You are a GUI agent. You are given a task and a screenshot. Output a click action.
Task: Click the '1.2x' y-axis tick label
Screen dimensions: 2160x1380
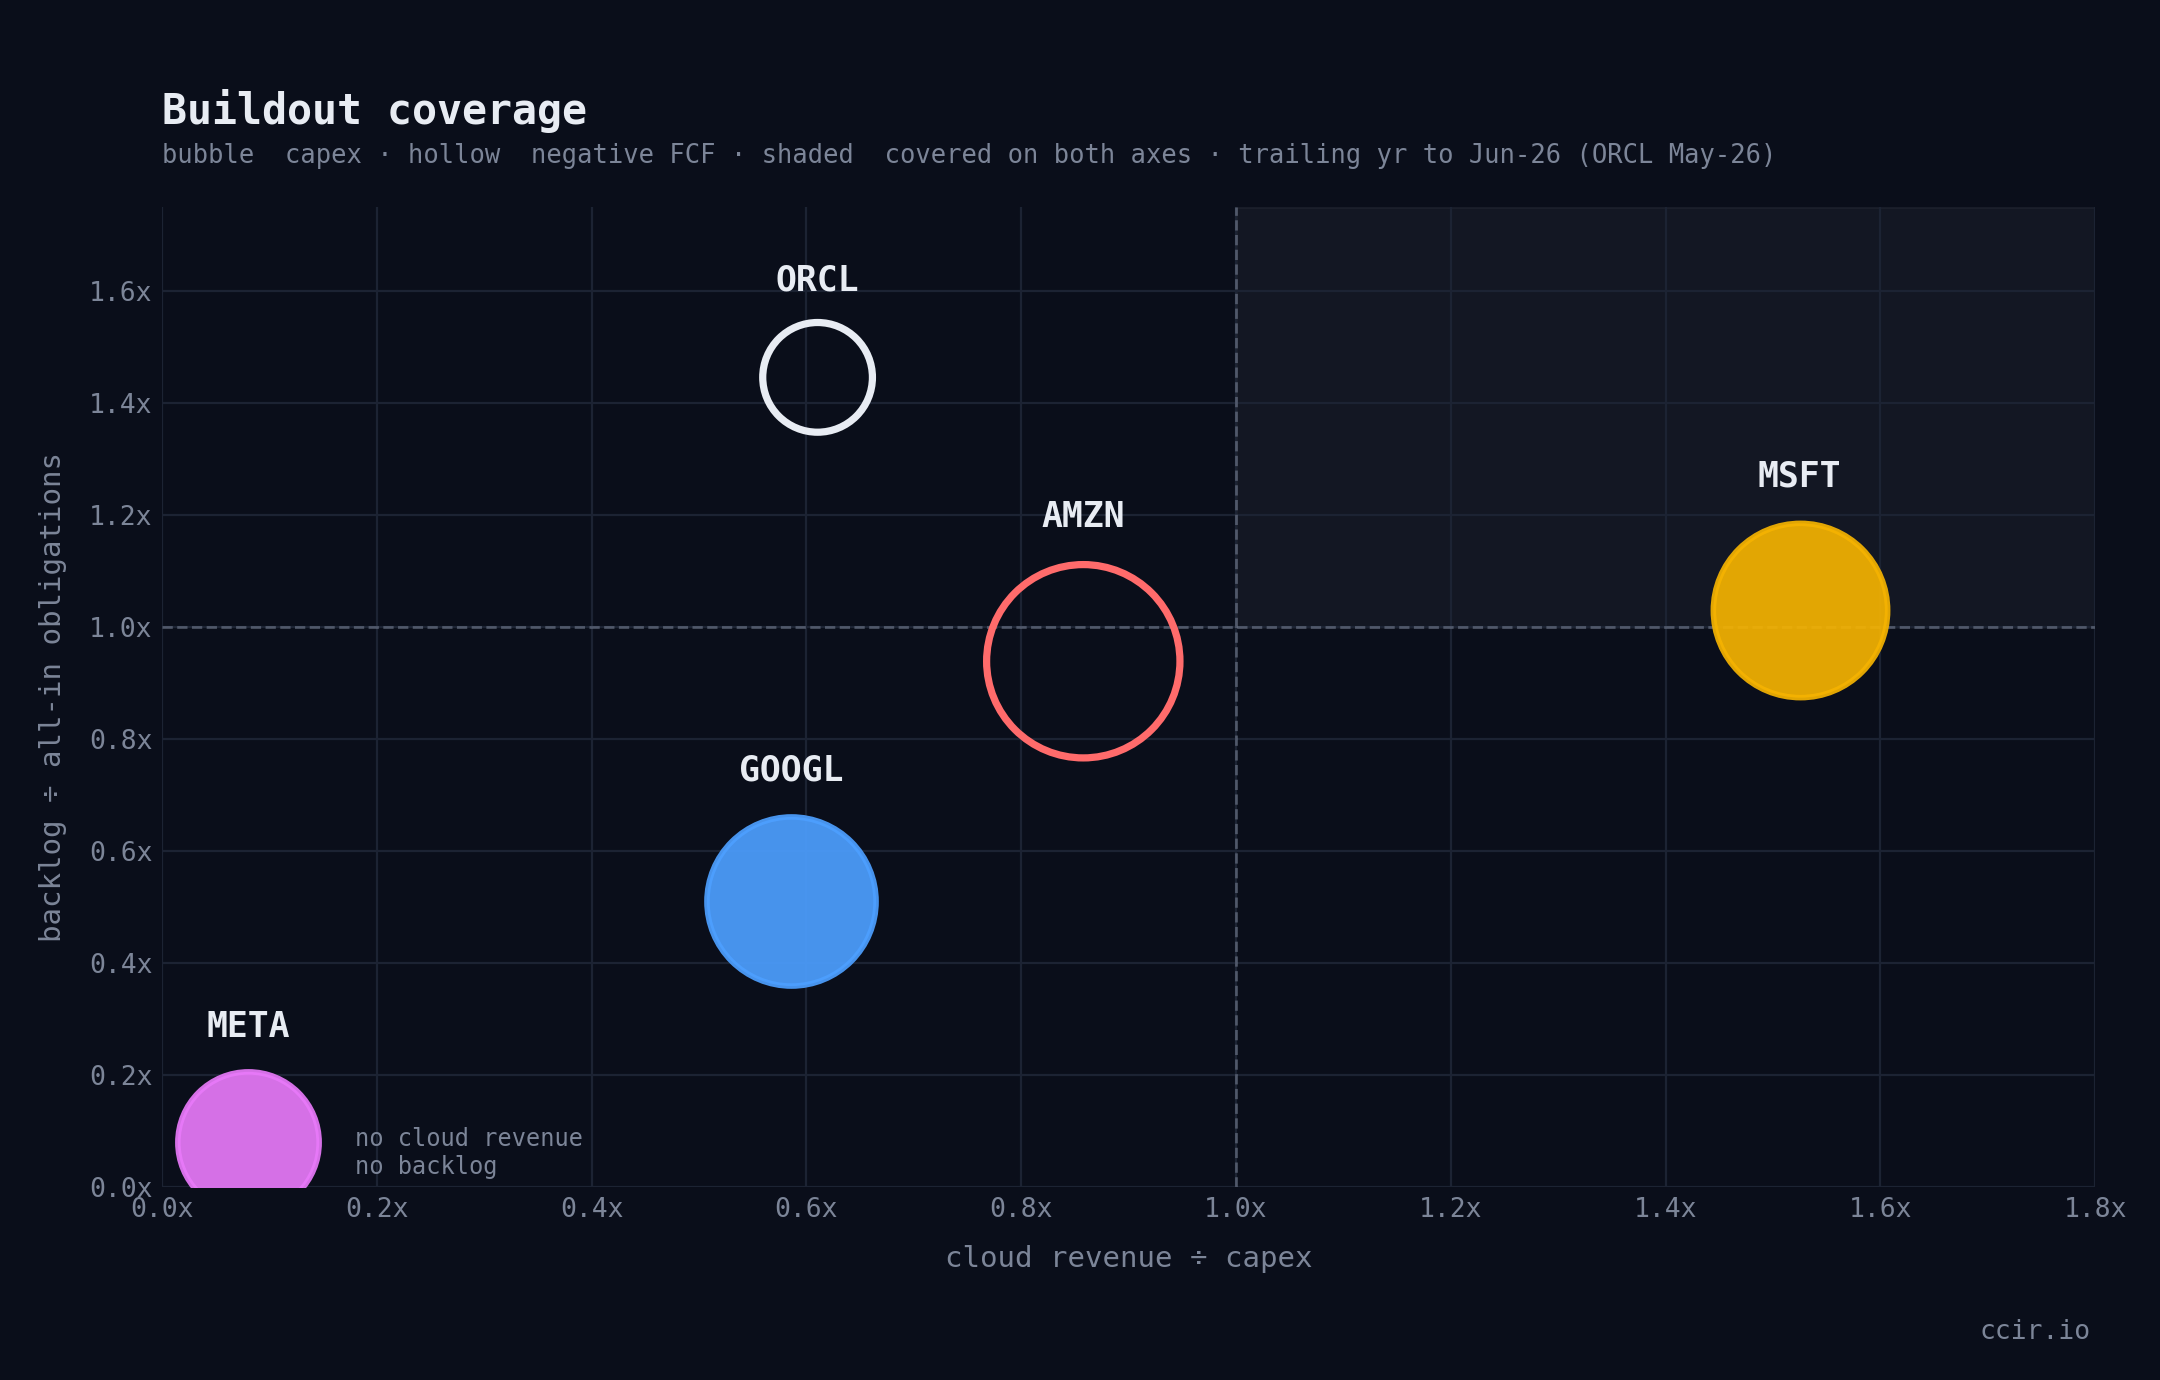pos(121,516)
